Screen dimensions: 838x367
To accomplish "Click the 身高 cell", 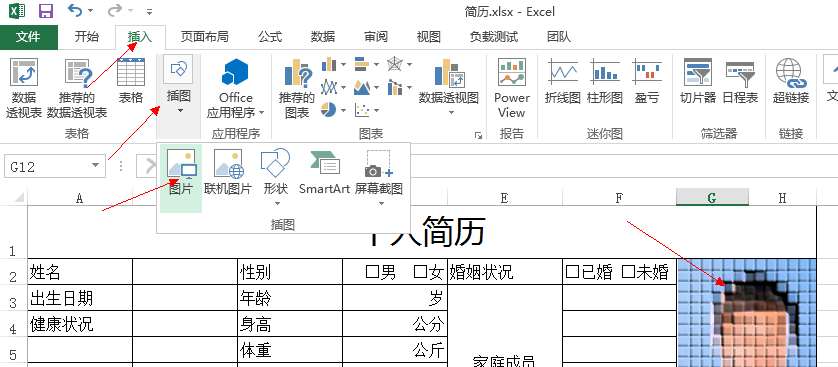I will pos(290,324).
